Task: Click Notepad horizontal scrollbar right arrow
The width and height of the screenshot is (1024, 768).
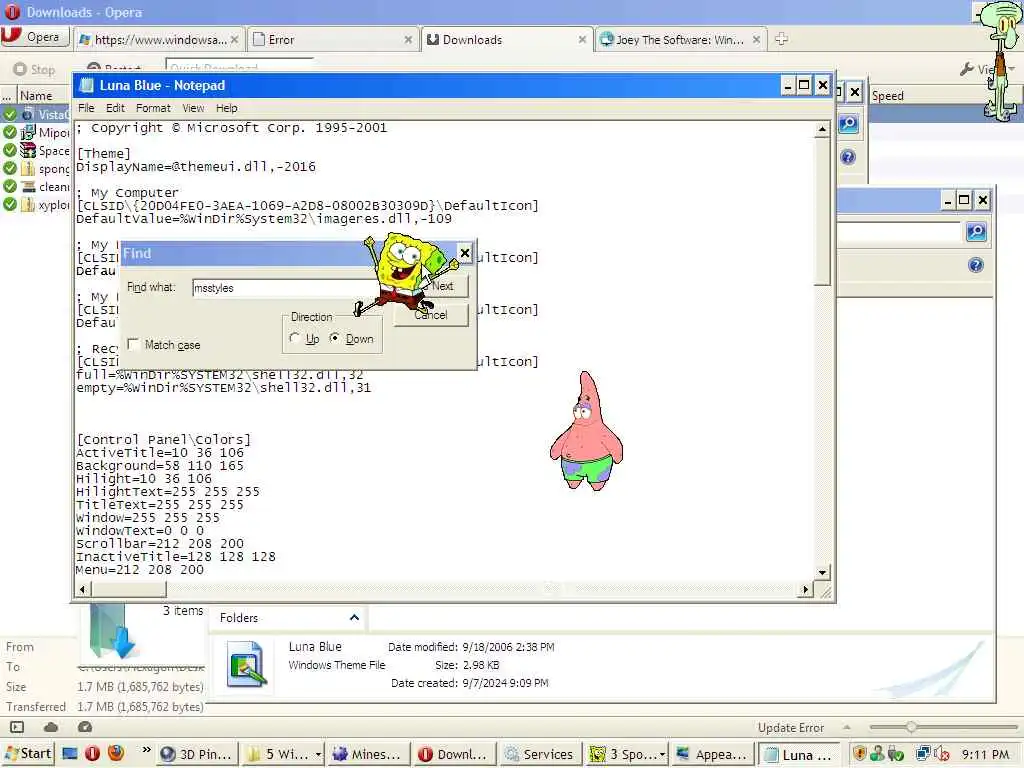Action: [805, 590]
